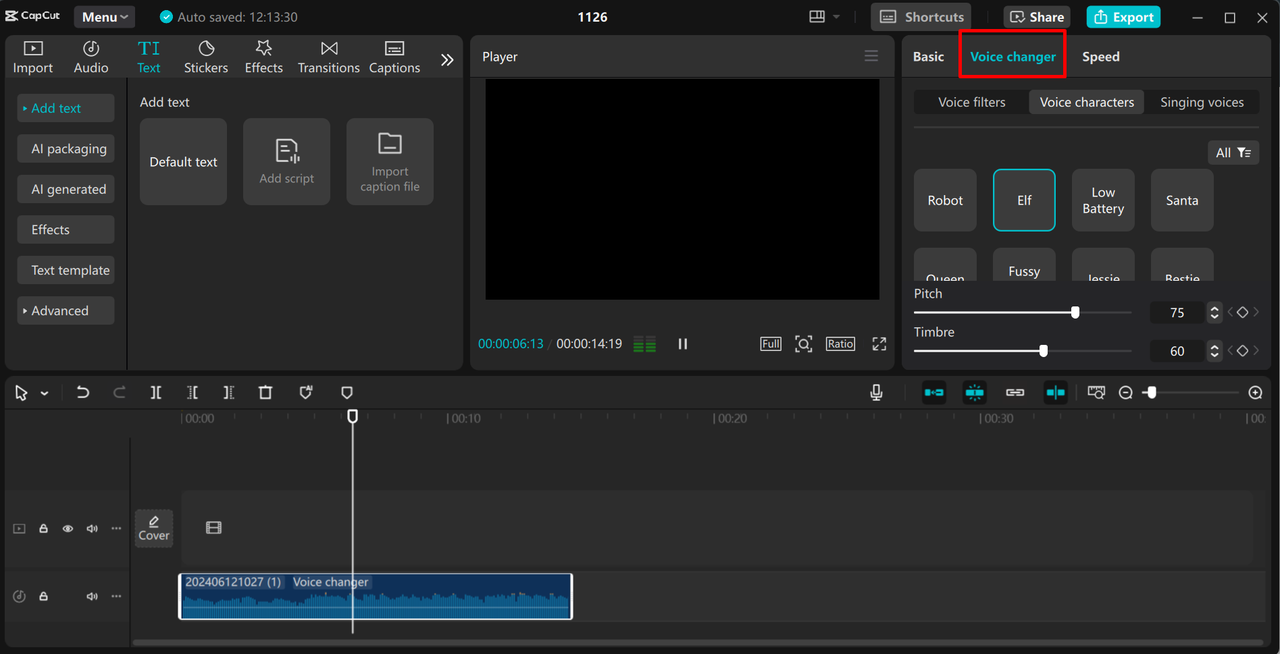Adjust Timbre value stepper arrows
The width and height of the screenshot is (1280, 654).
coord(1214,351)
